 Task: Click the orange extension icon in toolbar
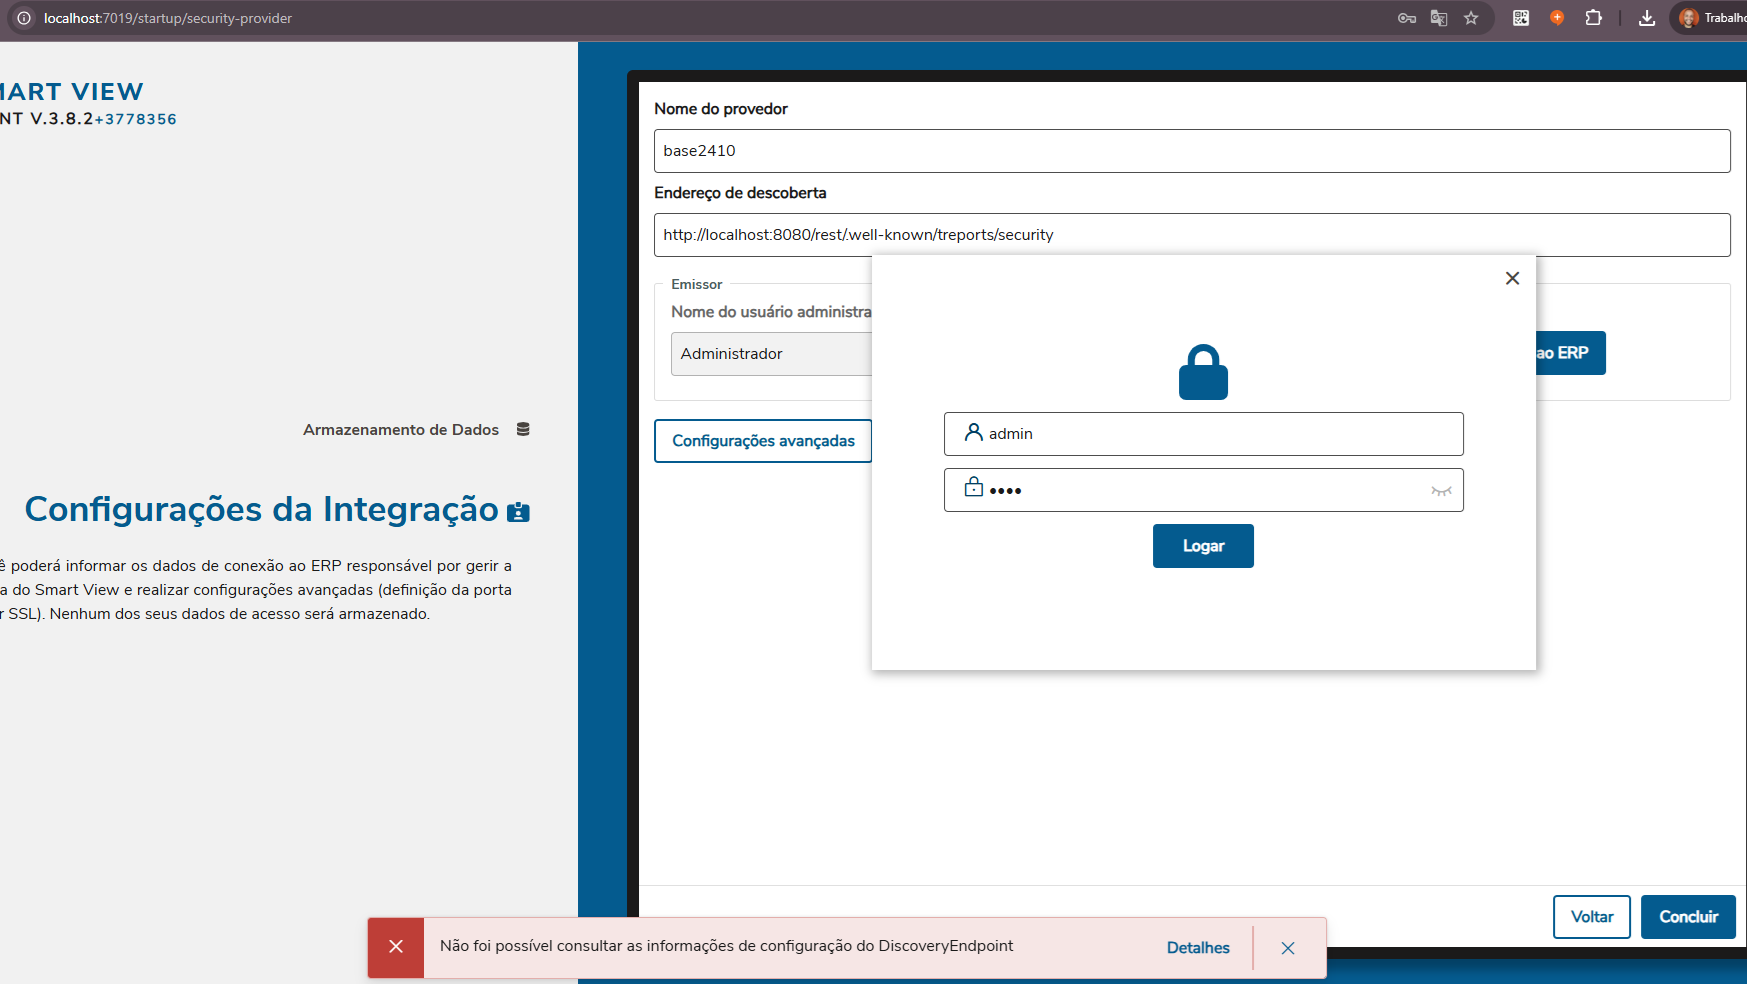click(1557, 18)
